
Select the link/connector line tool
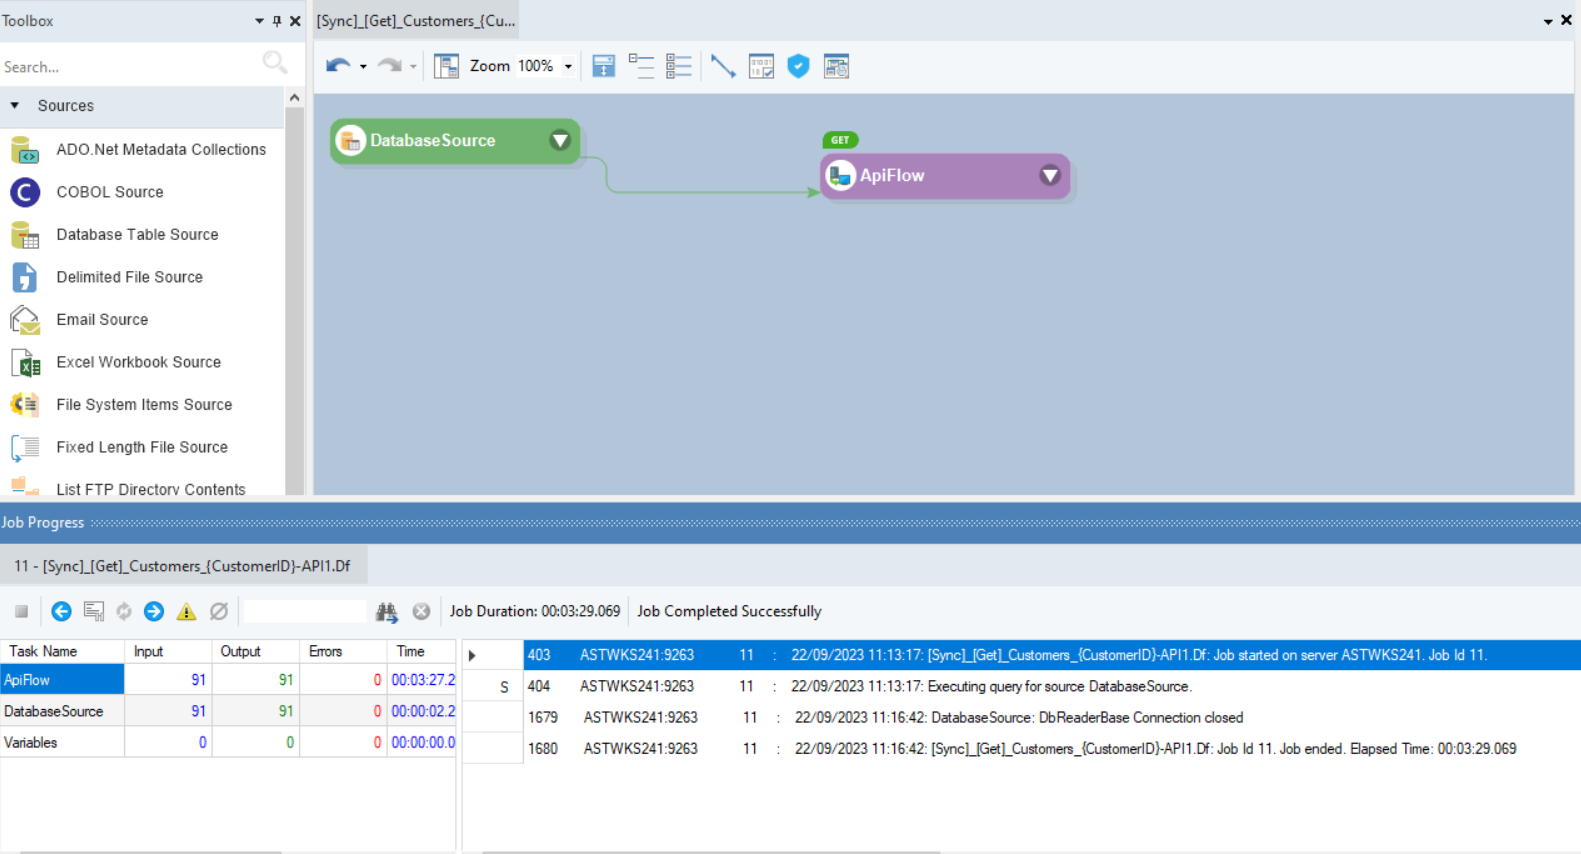(722, 66)
